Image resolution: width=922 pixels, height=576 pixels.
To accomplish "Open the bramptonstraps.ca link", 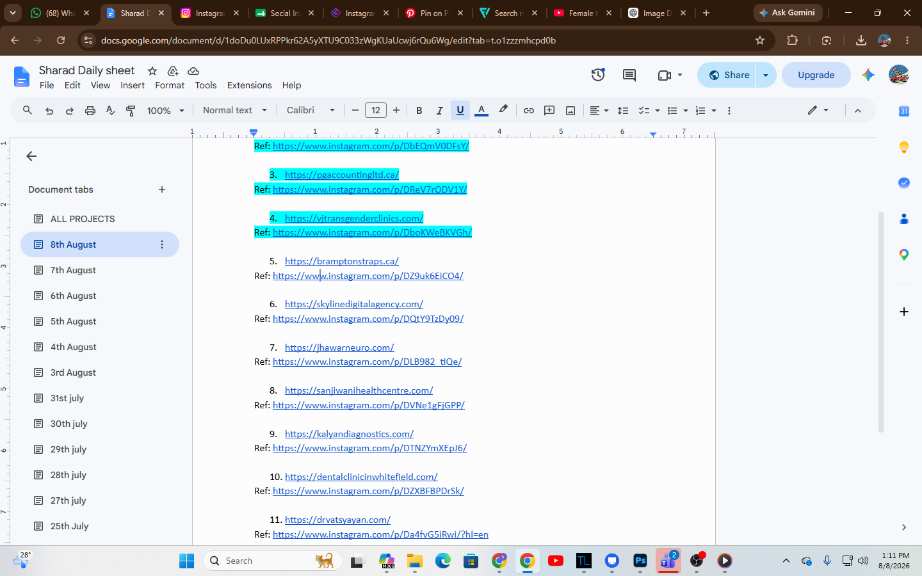I will 342,261.
